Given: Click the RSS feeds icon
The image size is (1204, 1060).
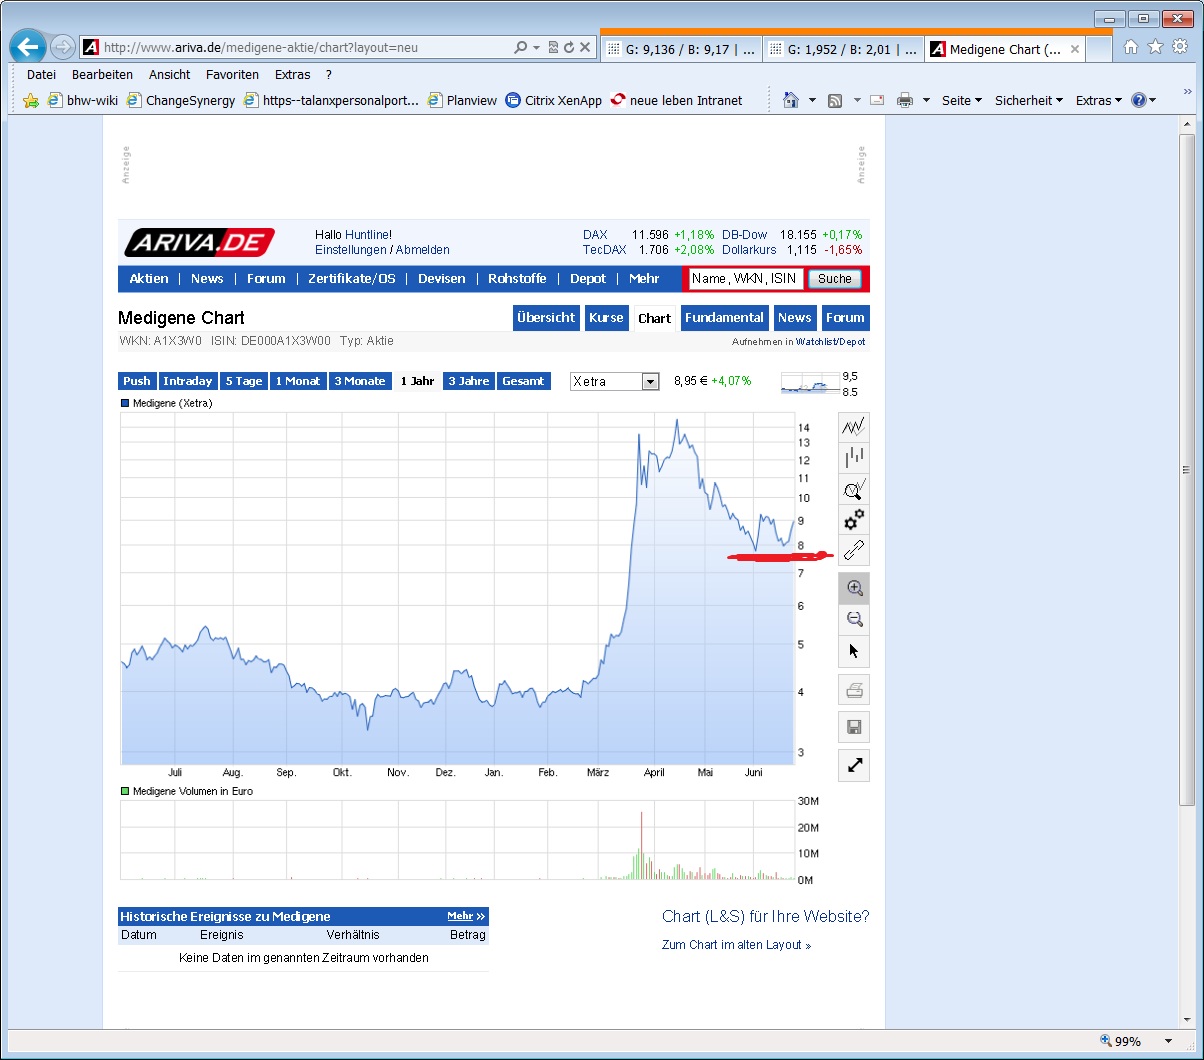Looking at the screenshot, I should coord(835,100).
